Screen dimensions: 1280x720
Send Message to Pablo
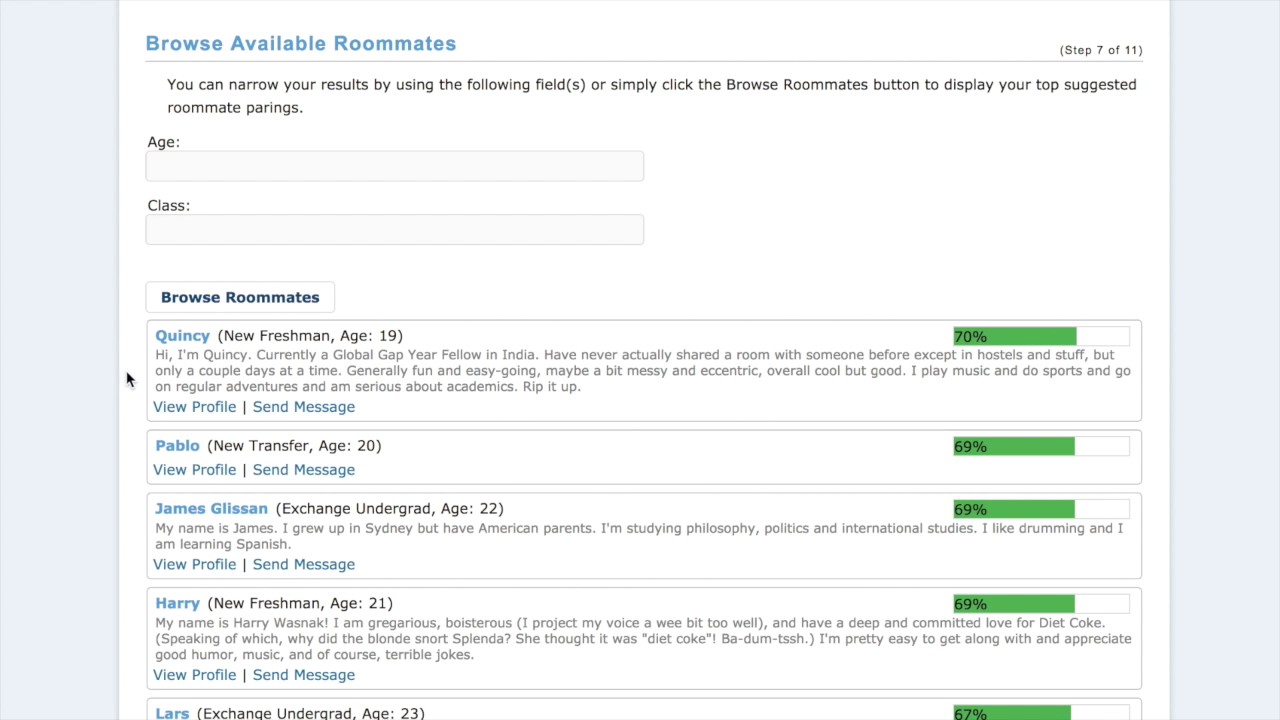click(x=304, y=470)
